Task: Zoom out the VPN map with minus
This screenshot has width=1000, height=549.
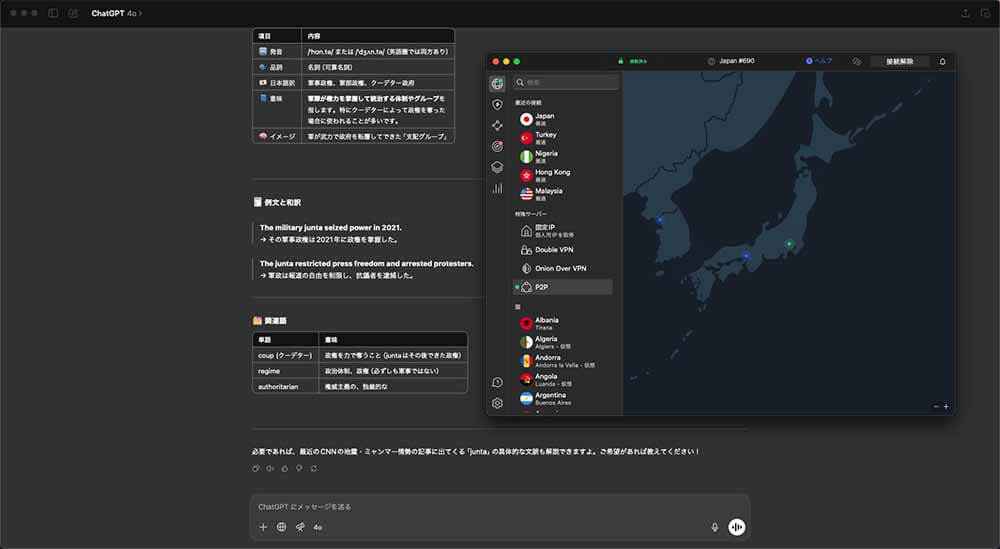Action: click(x=936, y=406)
